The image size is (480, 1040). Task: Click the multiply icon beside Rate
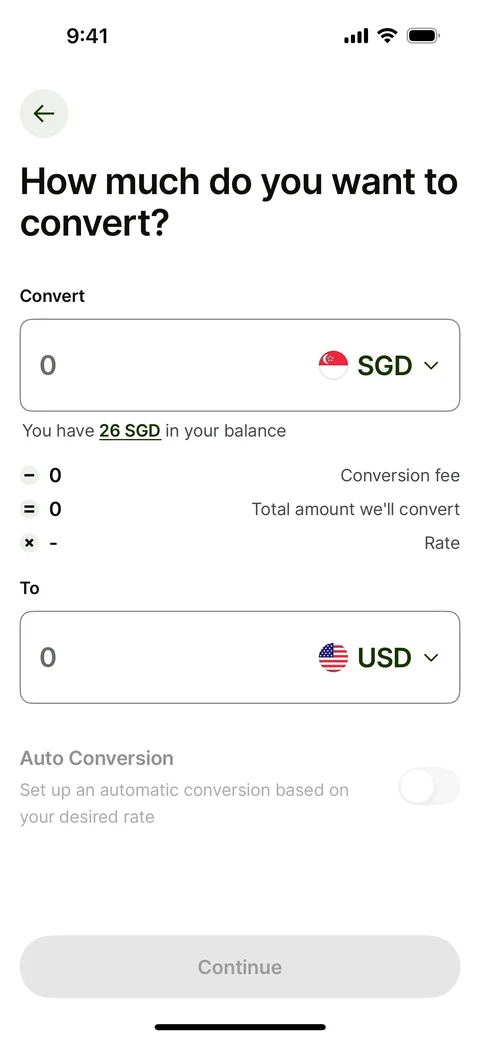pos(29,544)
